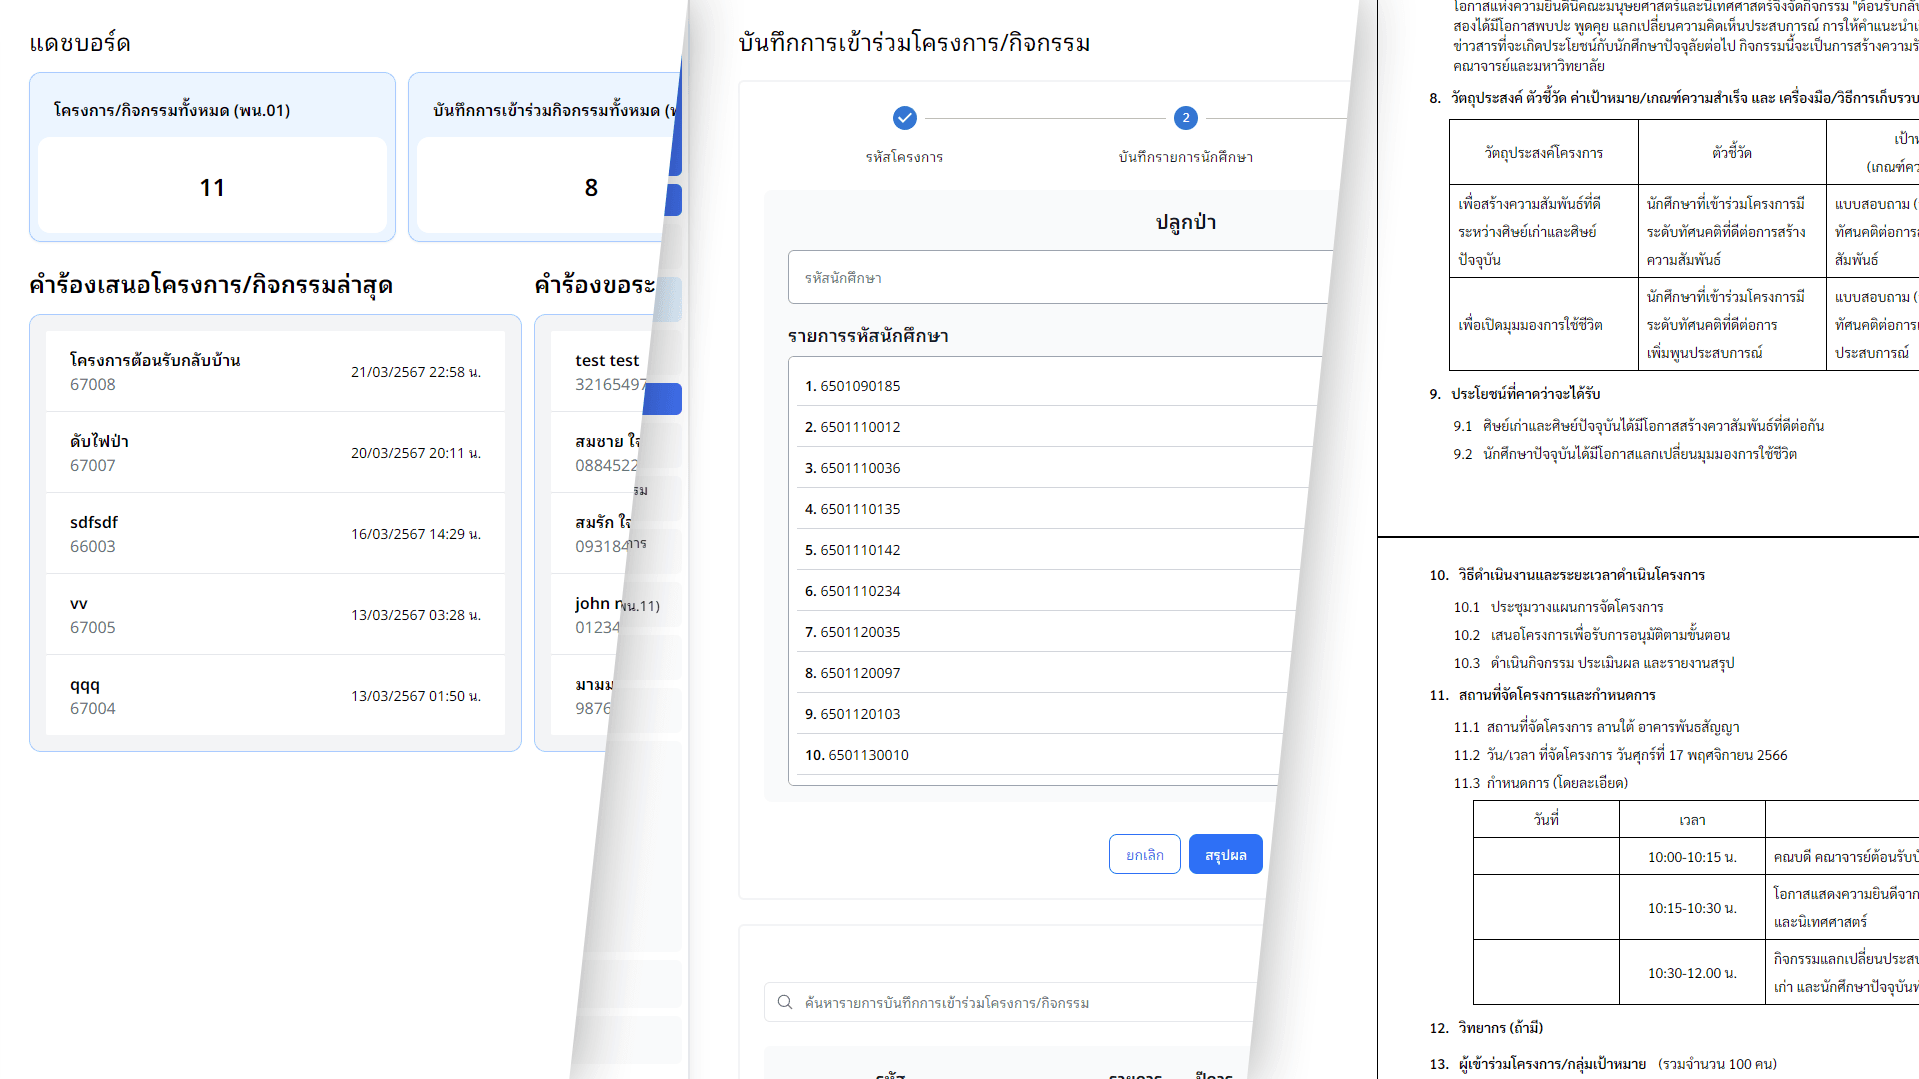Click the search magnifier icon
Viewport: 1919px width, 1079px height.
tap(785, 1002)
